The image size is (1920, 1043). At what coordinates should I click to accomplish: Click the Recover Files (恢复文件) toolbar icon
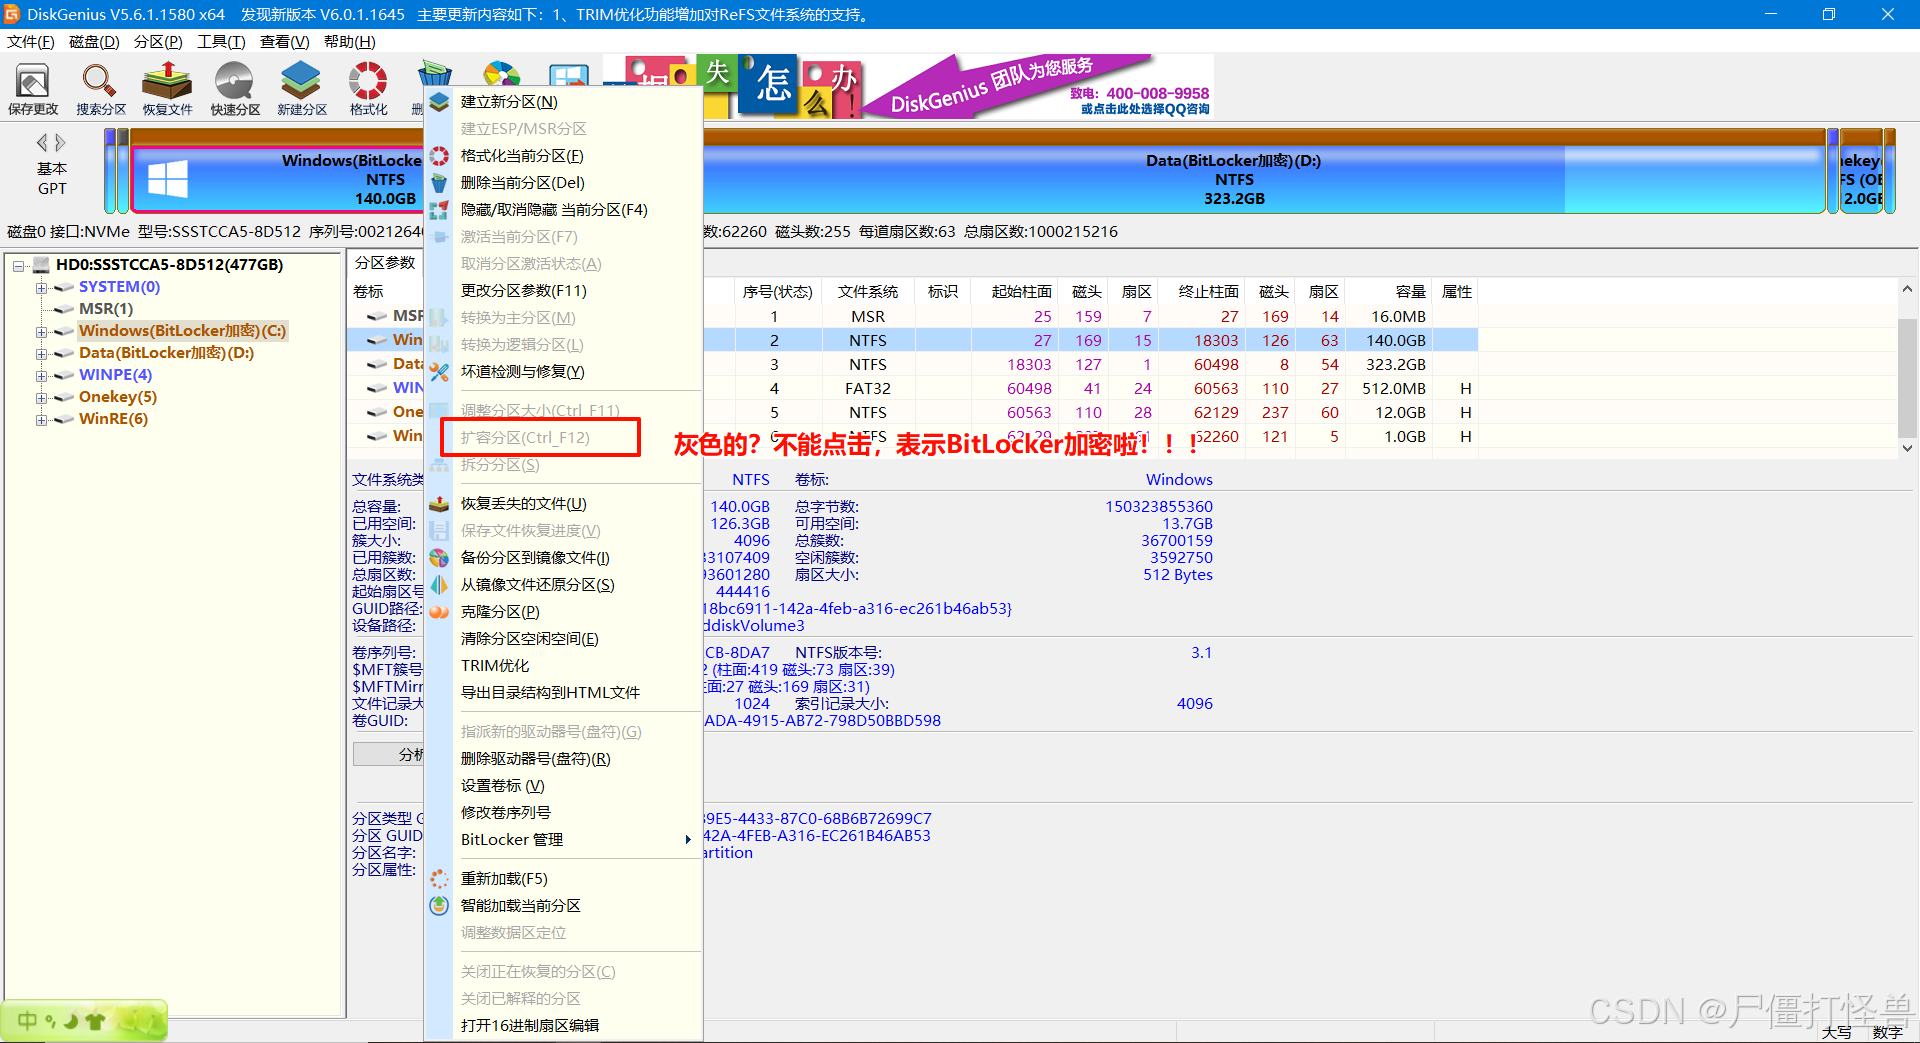click(x=167, y=88)
